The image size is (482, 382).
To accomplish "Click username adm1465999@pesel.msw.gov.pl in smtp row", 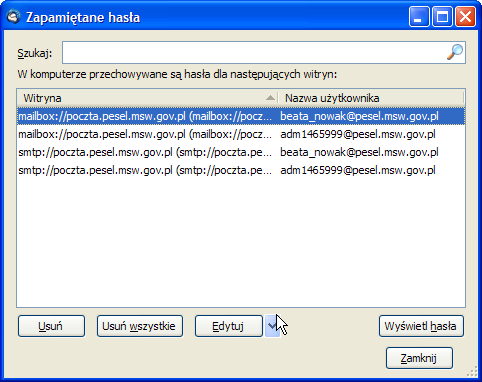I will tap(358, 170).
